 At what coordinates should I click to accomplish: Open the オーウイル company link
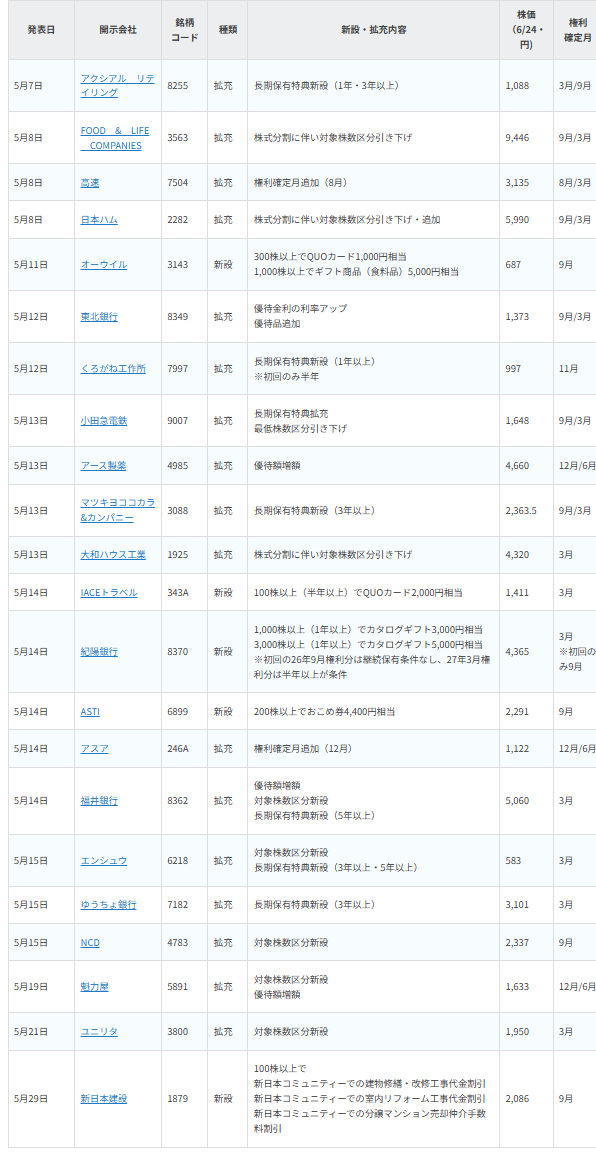tap(103, 264)
